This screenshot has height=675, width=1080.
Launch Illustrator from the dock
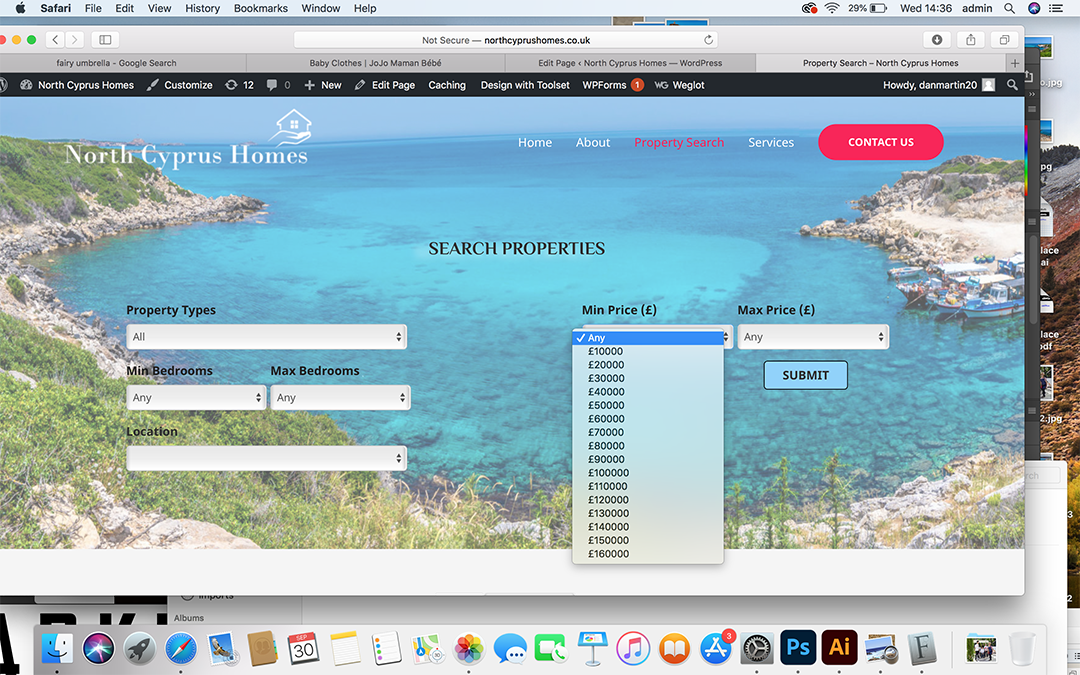[840, 648]
